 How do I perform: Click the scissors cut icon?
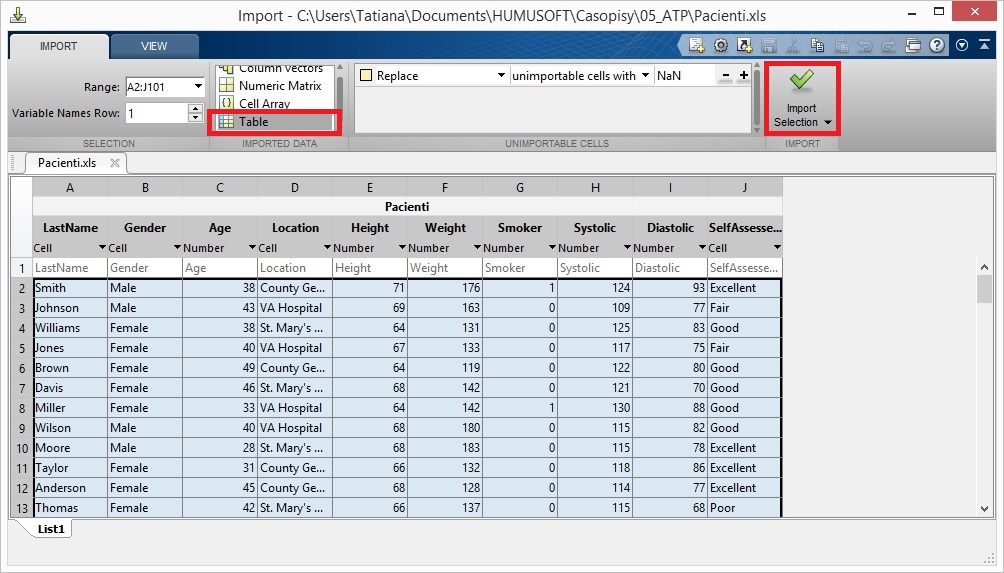(x=793, y=45)
